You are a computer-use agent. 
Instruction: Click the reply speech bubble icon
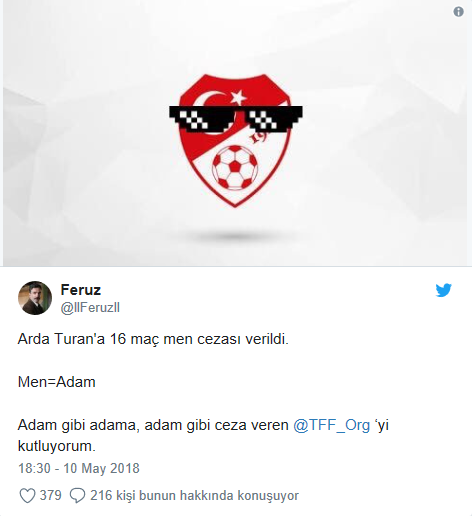tap(77, 496)
